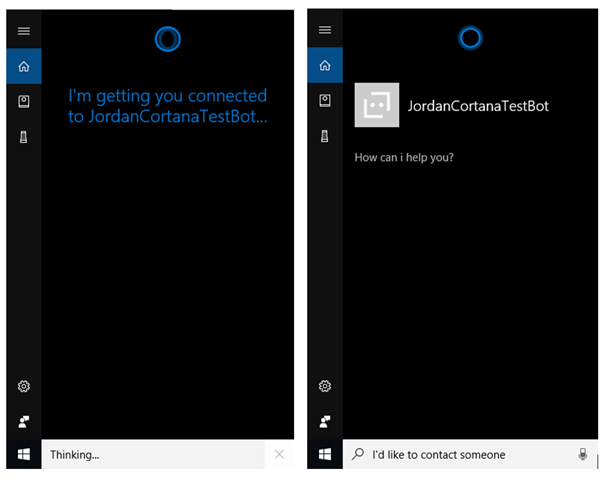
Task: Open the Notebook in the left Cortana sidebar
Action: [x=24, y=102]
